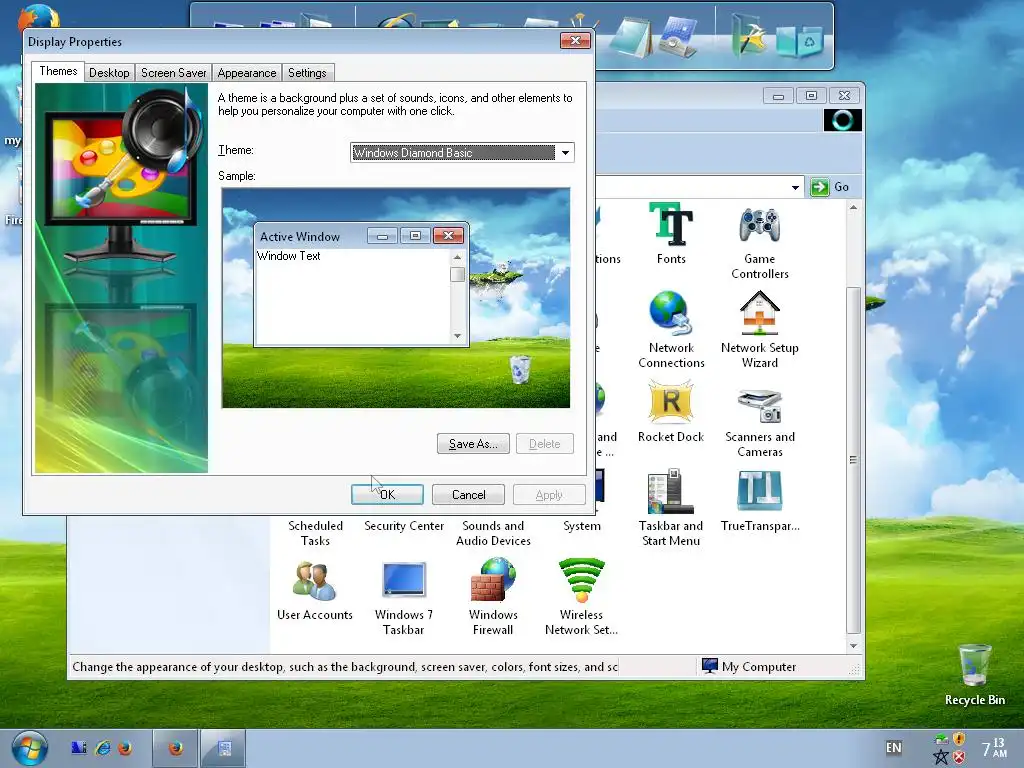
Task: Click the 'Security Center' label
Action: click(404, 526)
